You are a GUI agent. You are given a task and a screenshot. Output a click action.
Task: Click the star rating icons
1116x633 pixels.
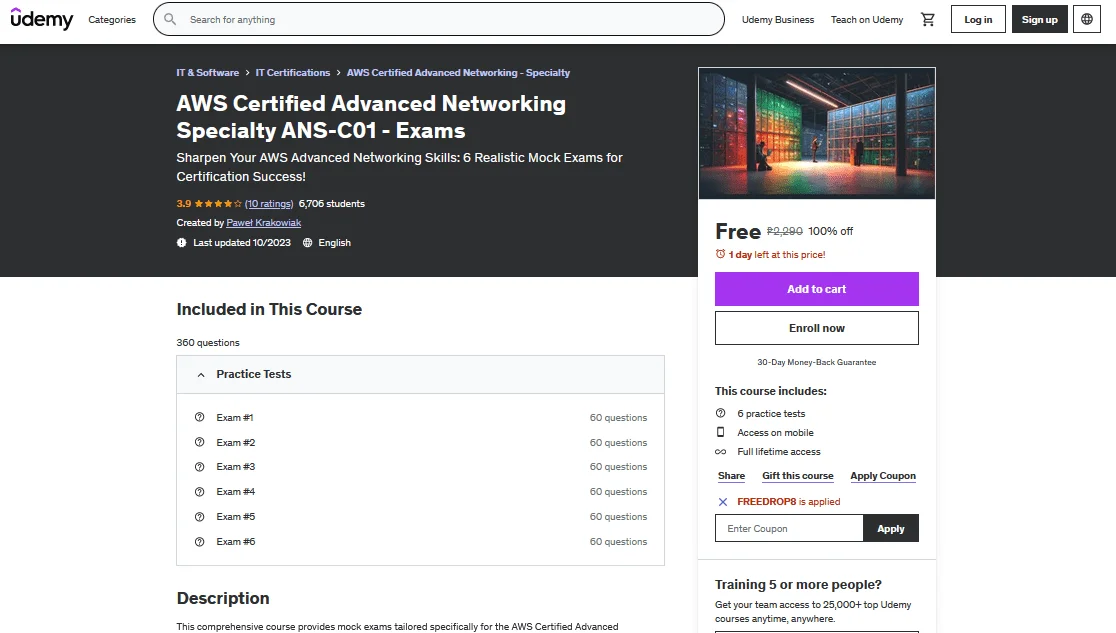click(218, 204)
